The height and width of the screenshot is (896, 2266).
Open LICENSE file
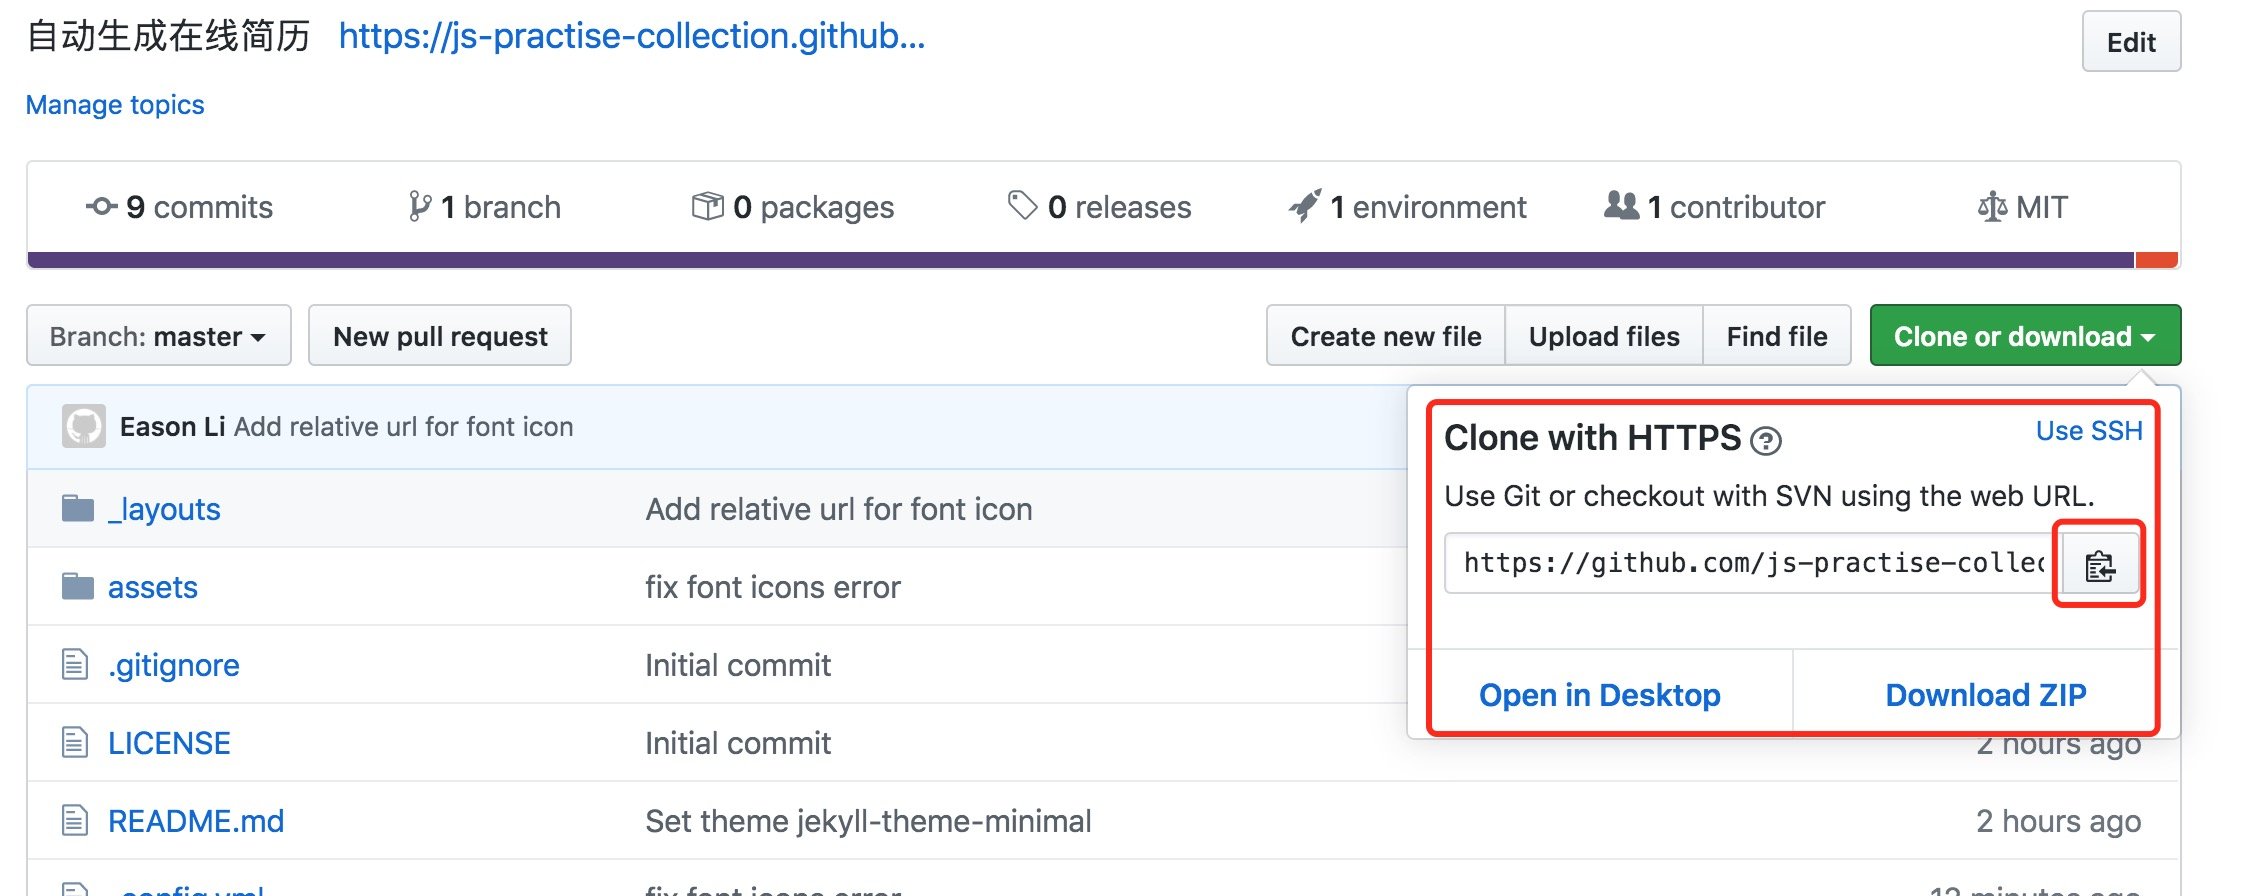coord(169,743)
